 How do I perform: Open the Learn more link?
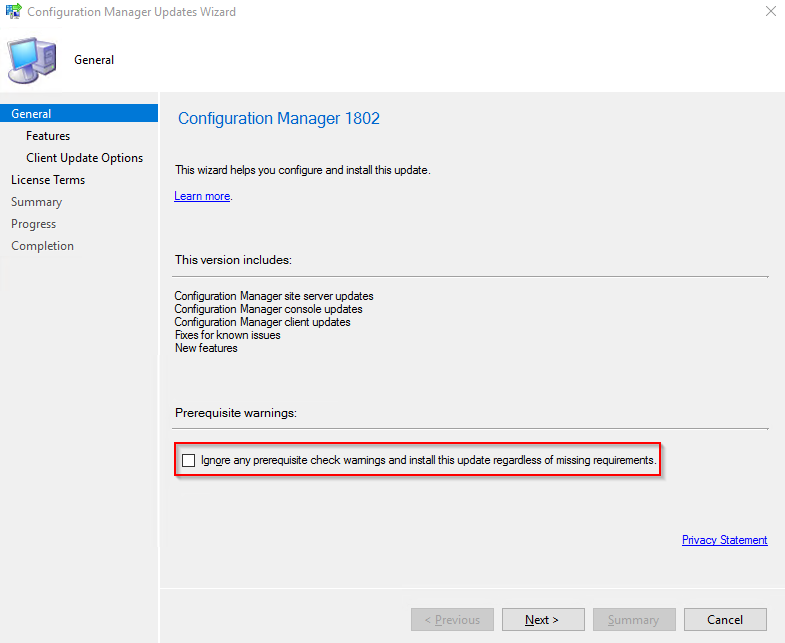pyautogui.click(x=202, y=196)
